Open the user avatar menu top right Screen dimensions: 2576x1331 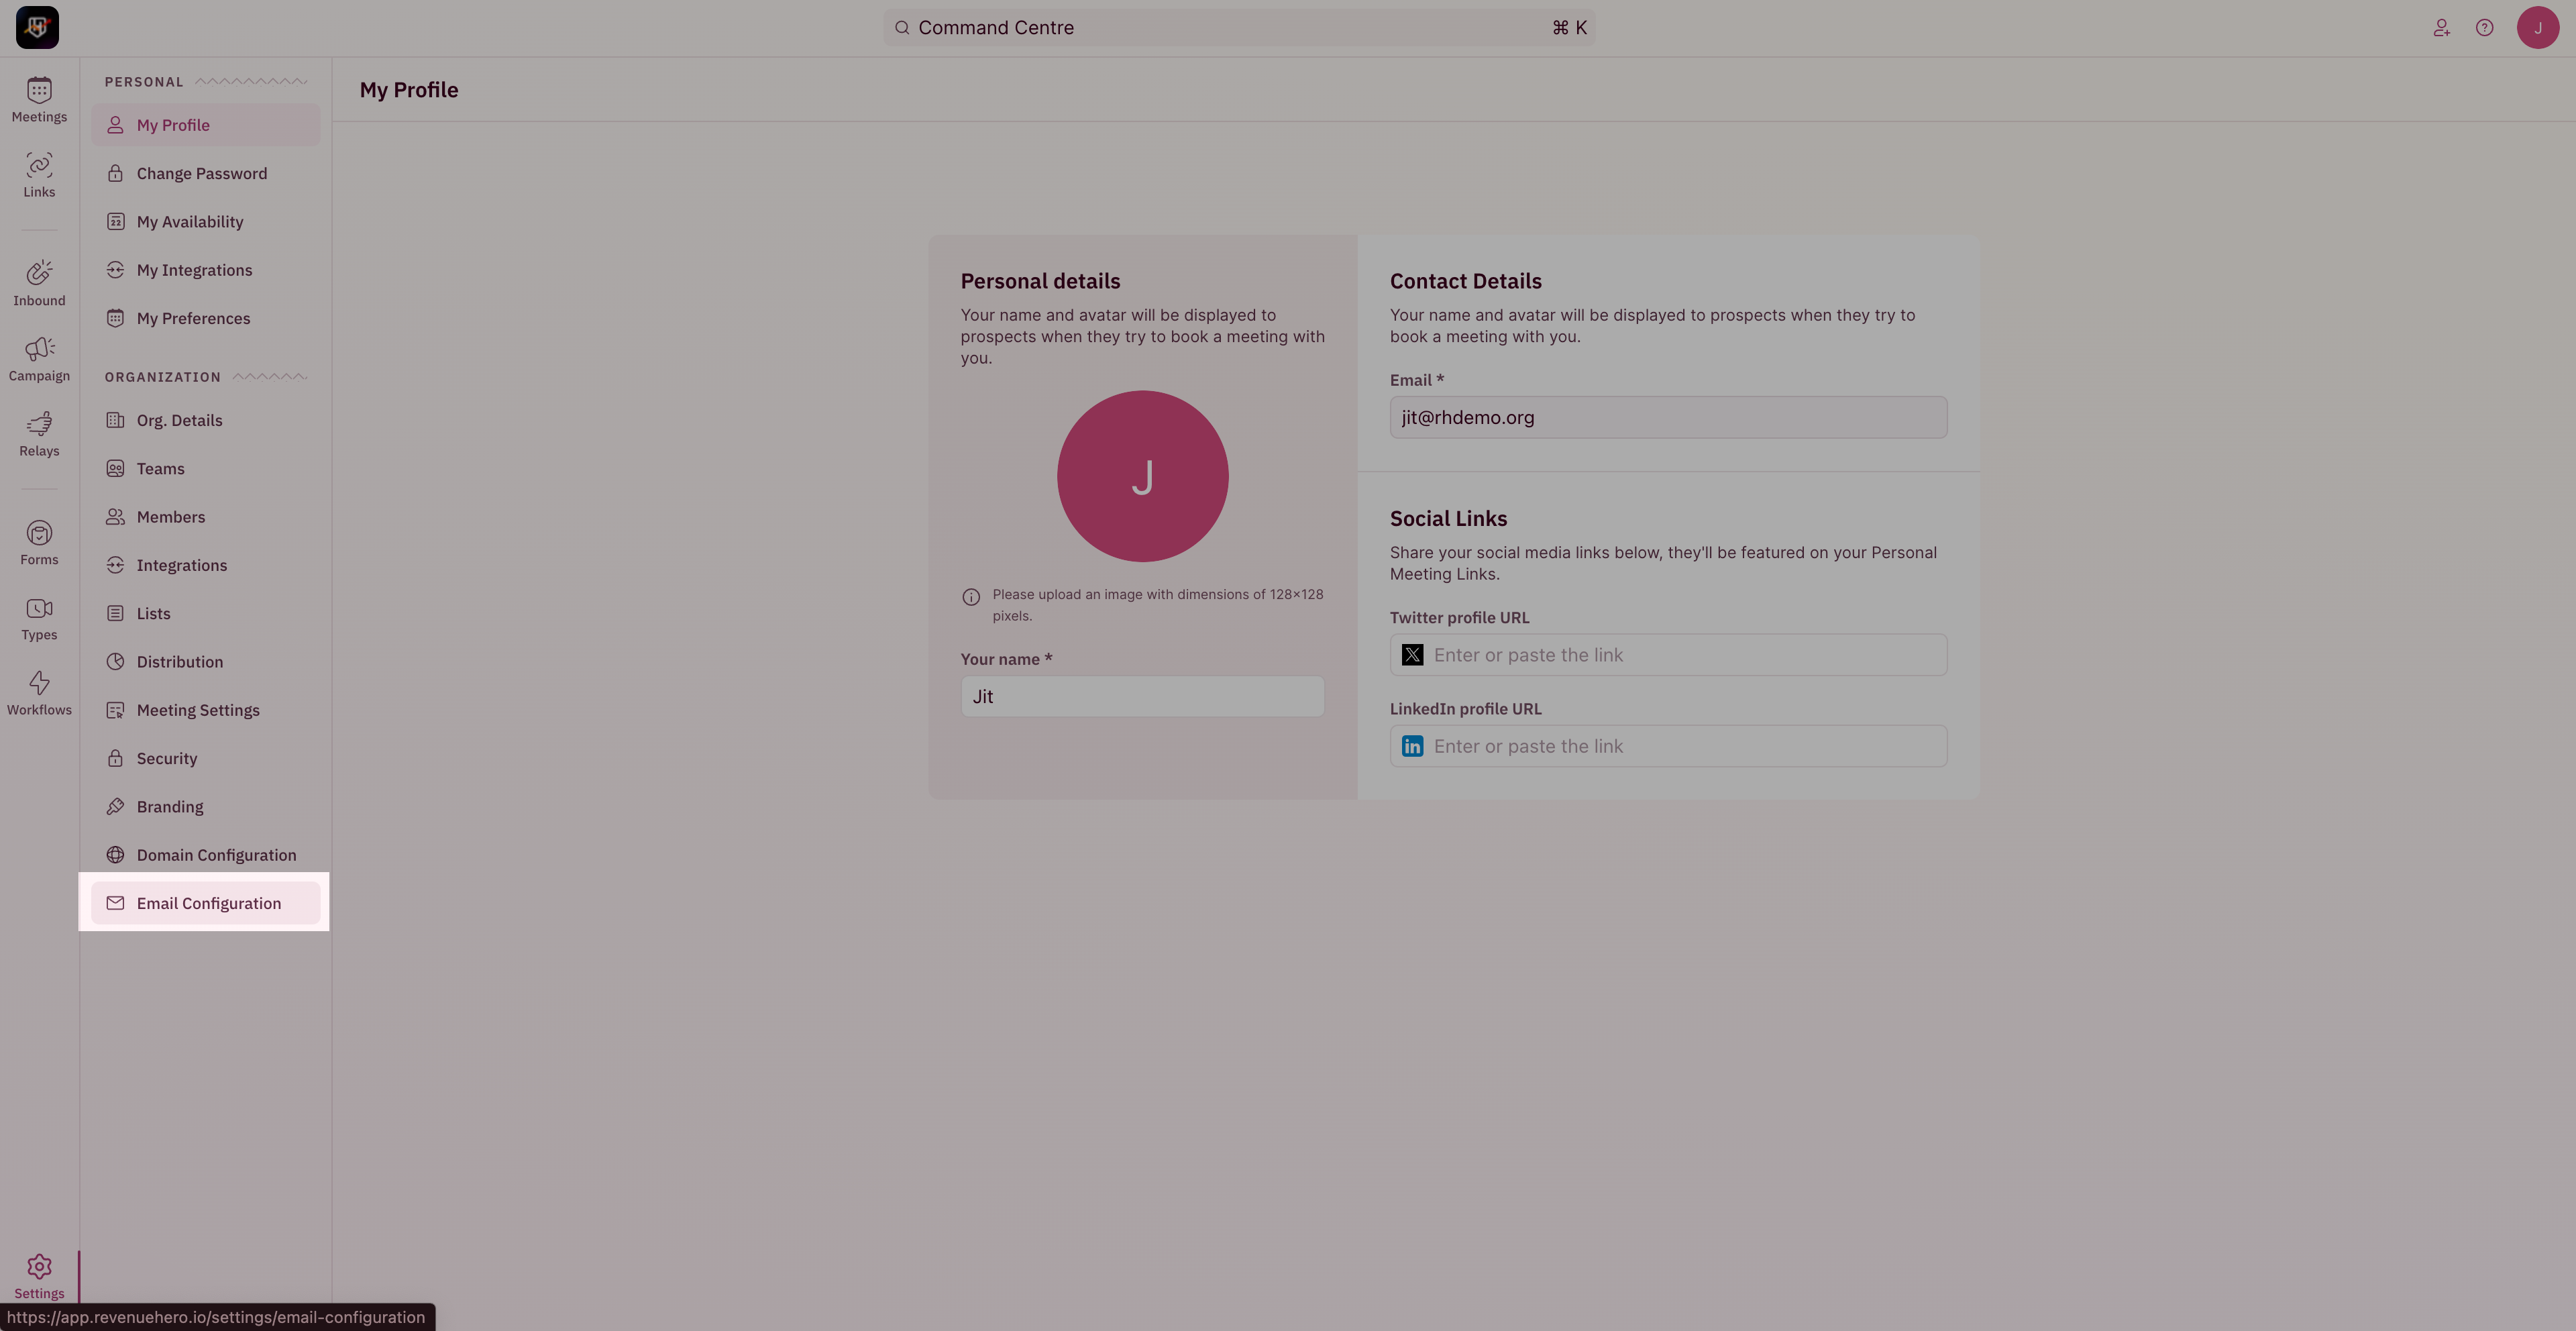[2537, 28]
